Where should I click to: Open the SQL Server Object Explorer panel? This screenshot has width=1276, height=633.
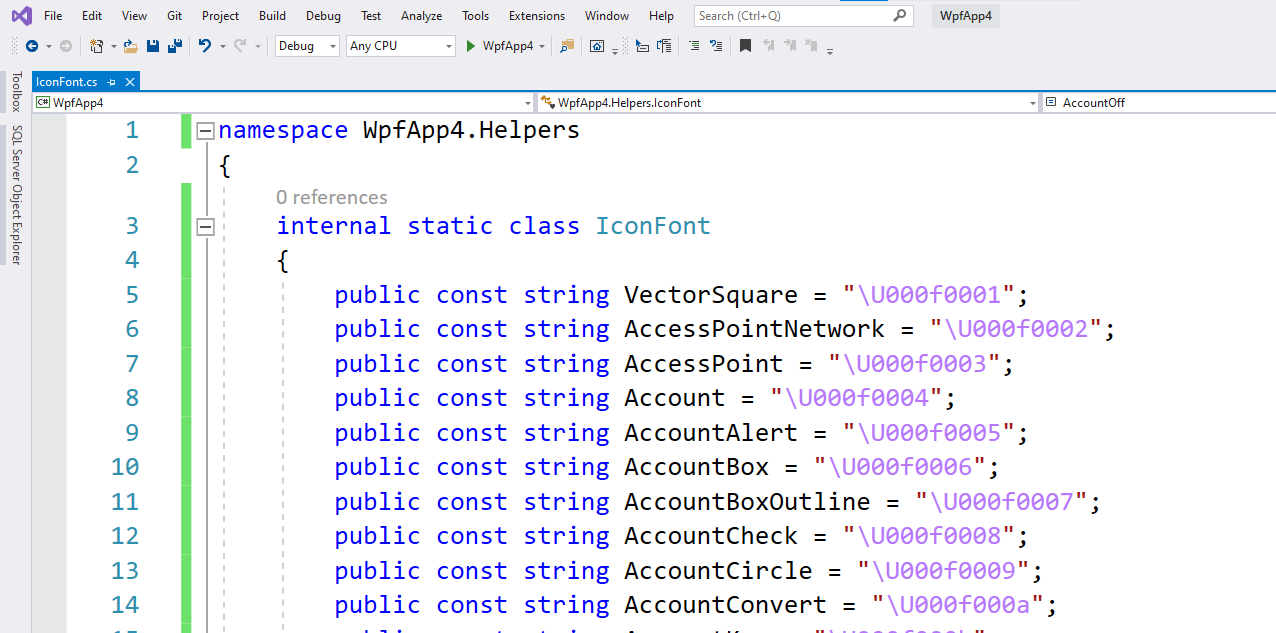pyautogui.click(x=16, y=195)
